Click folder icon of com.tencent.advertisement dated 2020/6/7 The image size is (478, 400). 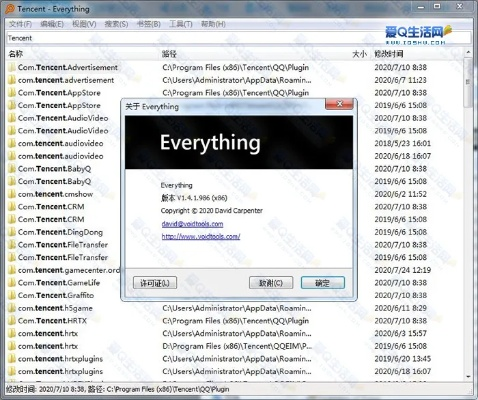point(12,80)
